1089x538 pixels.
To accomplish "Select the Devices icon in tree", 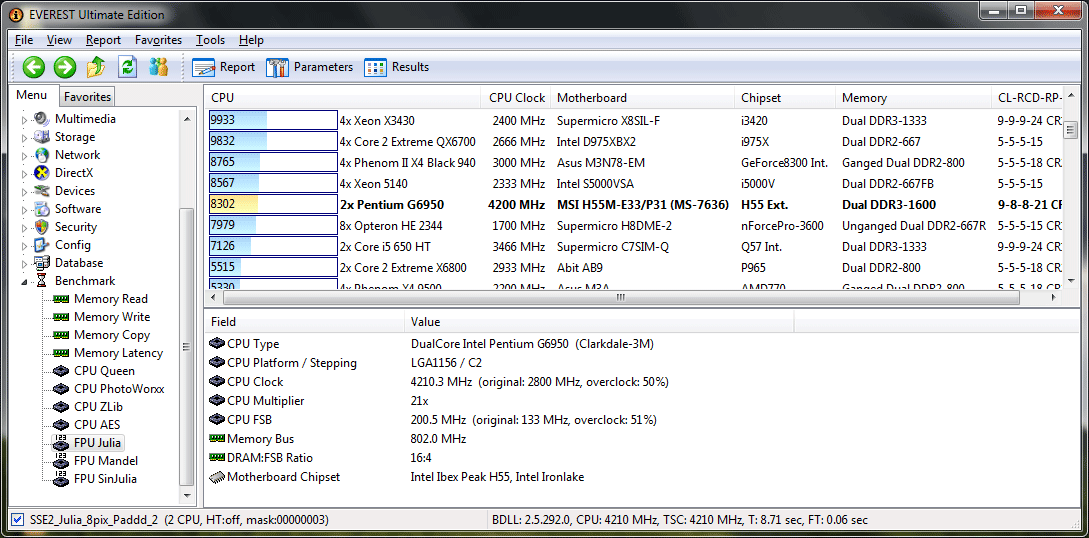I will coord(42,191).
